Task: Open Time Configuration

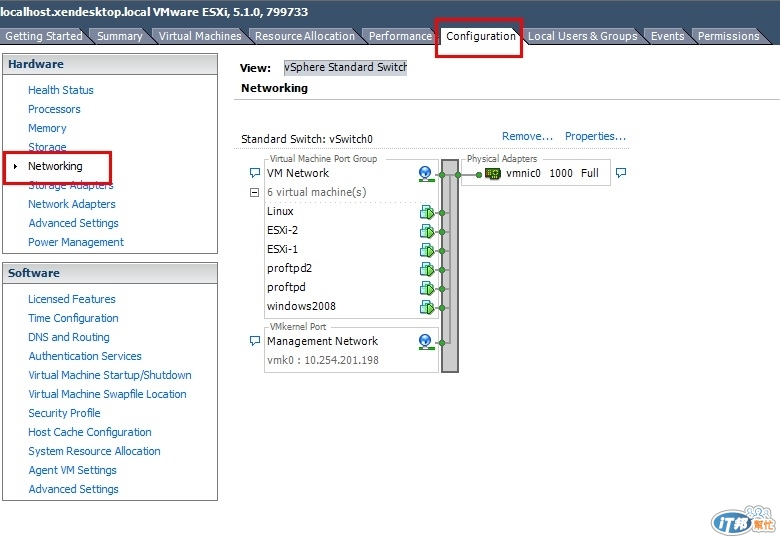Action: pos(73,318)
